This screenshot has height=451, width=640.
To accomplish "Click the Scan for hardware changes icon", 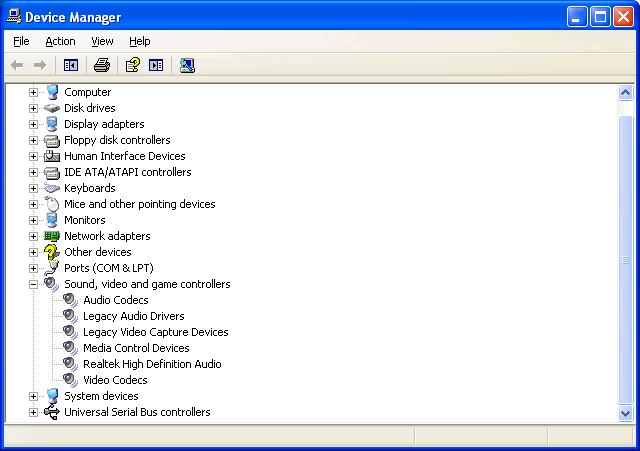I will [x=187, y=65].
